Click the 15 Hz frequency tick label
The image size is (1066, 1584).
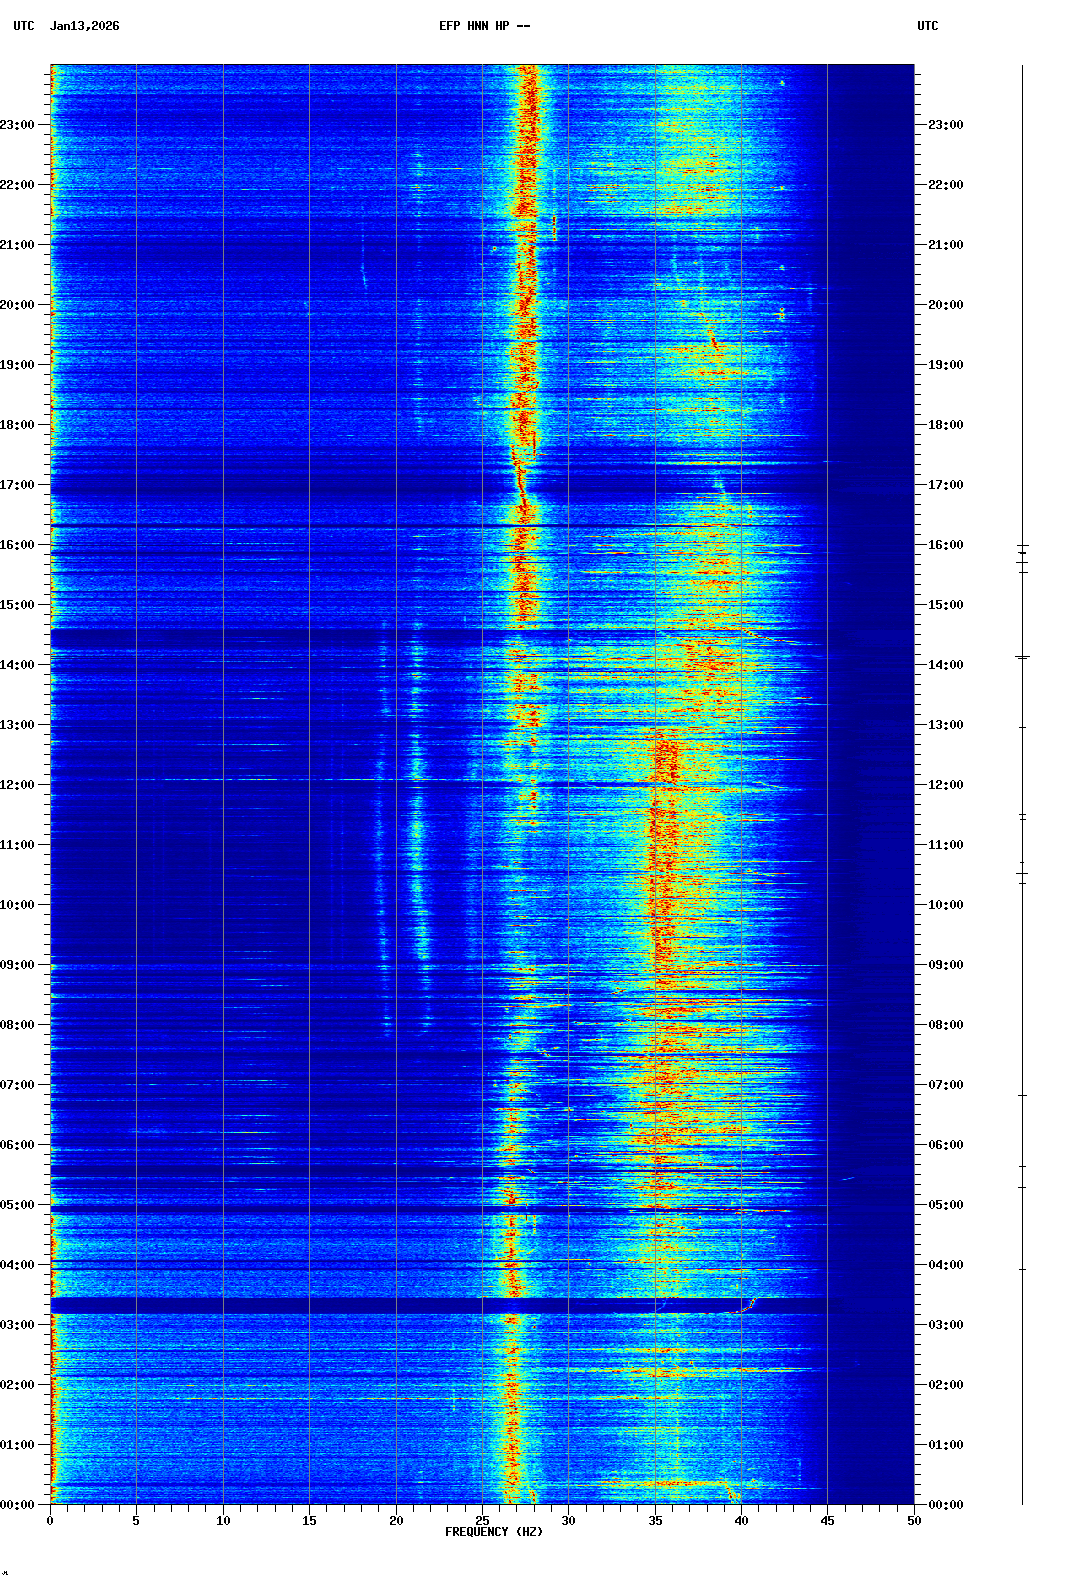point(309,1520)
